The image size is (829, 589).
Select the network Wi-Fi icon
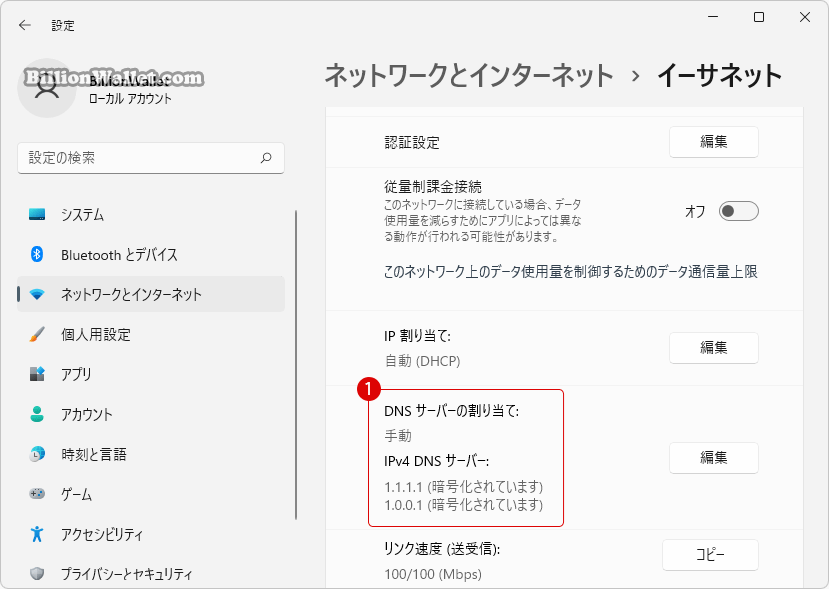(37, 294)
